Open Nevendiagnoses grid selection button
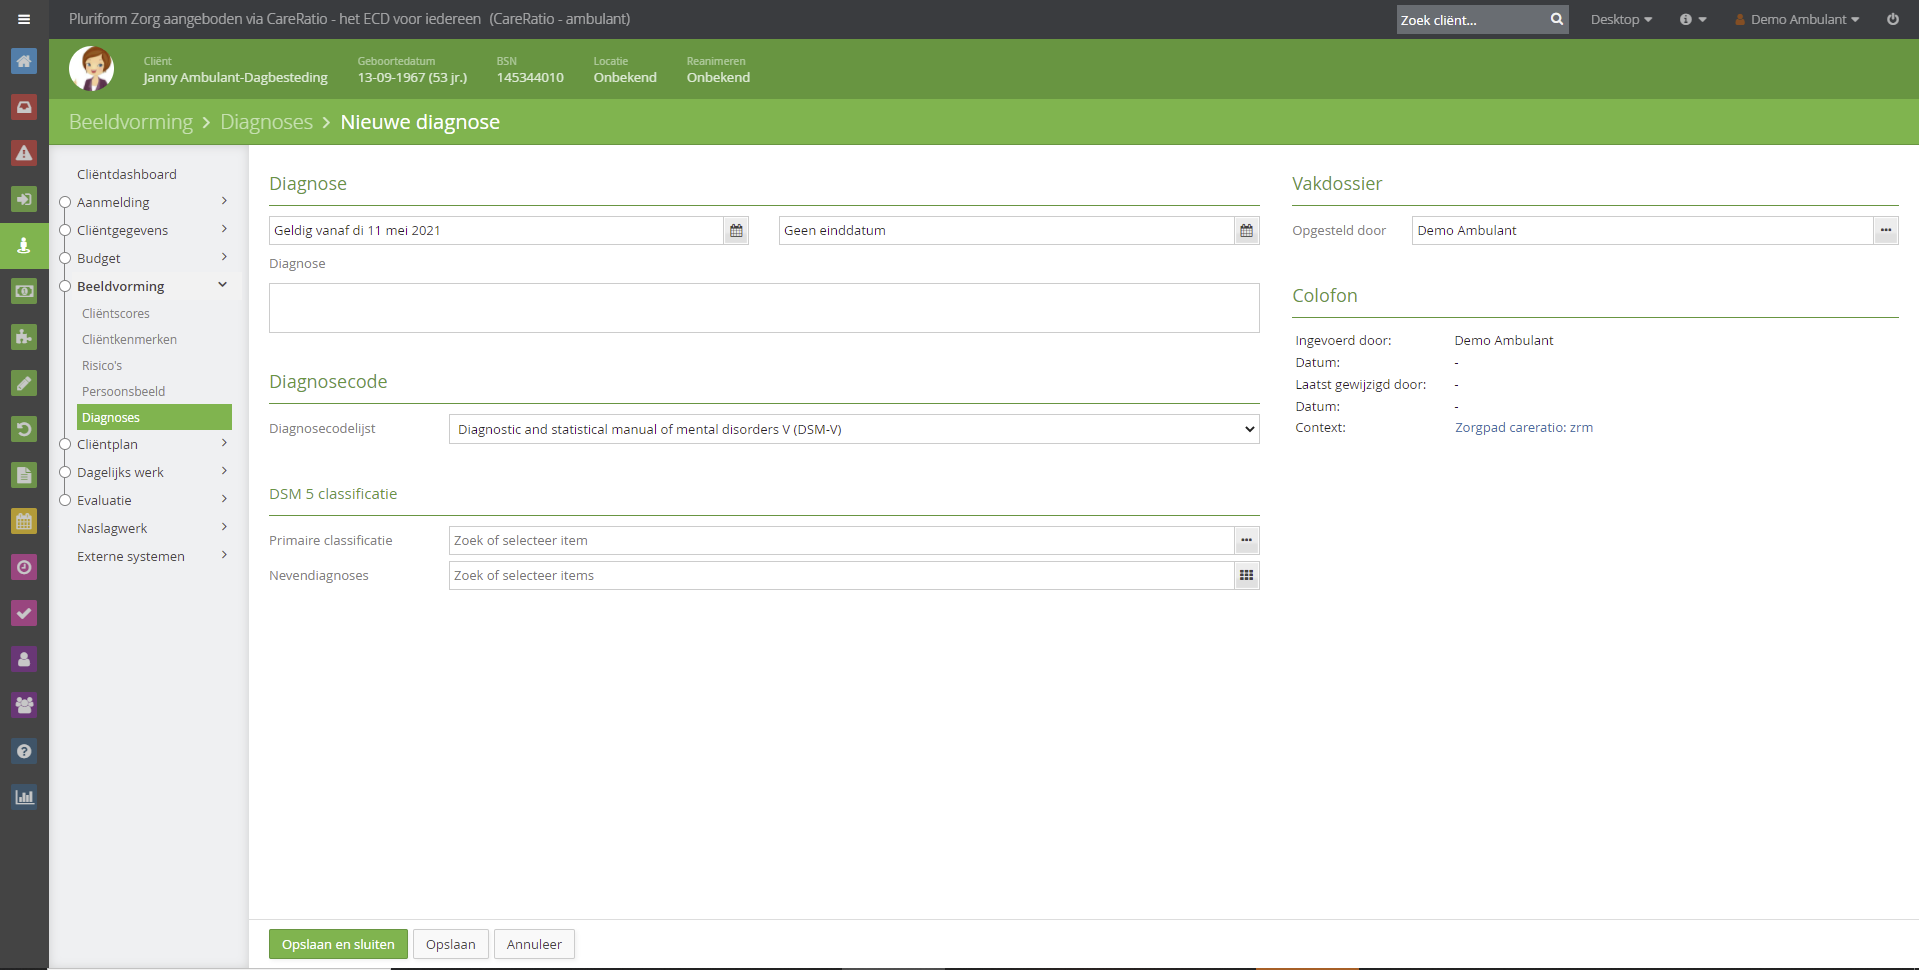 point(1246,576)
